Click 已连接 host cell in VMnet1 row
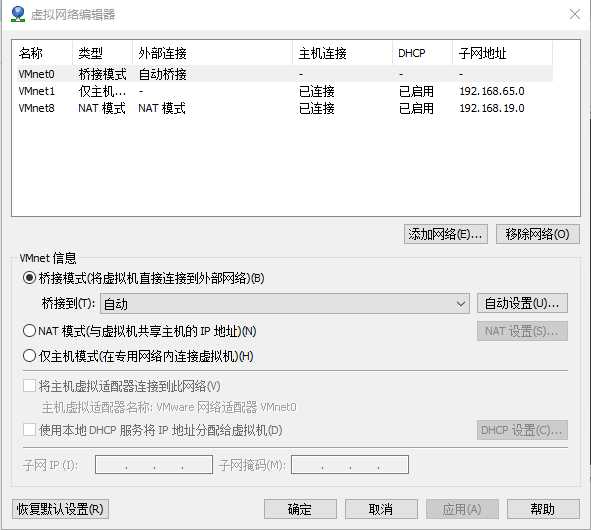Screen dimensions: 591x530 tap(317, 91)
